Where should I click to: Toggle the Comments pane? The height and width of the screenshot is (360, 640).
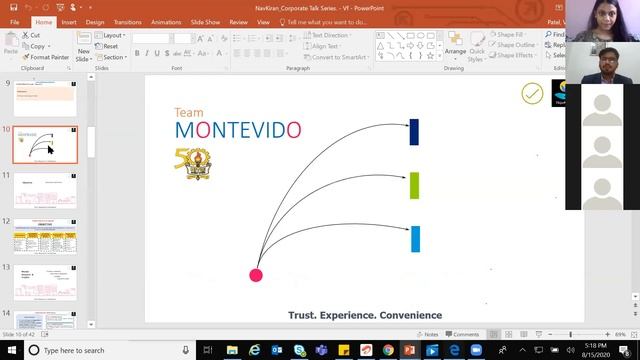pos(462,334)
